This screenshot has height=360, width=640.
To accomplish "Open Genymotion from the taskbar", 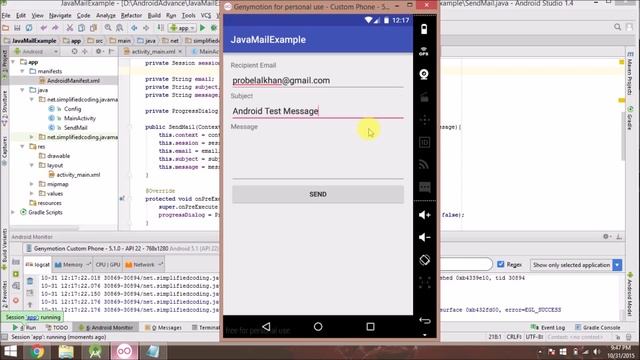I will click(124, 351).
